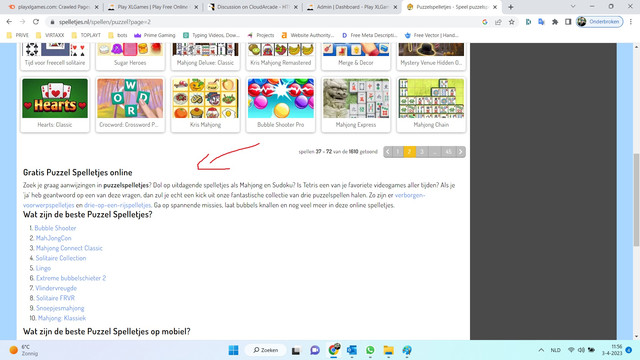640x360 pixels.
Task: Open the Mahjong Deluxe: Classic game card
Action: (205, 56)
